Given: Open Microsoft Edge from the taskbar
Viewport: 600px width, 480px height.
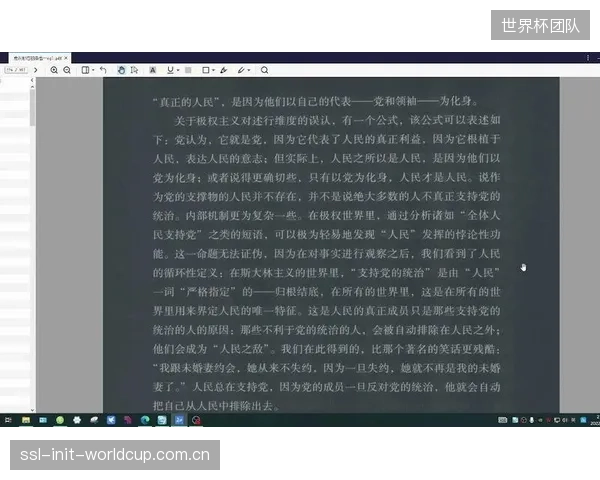Looking at the screenshot, I should 145,420.
